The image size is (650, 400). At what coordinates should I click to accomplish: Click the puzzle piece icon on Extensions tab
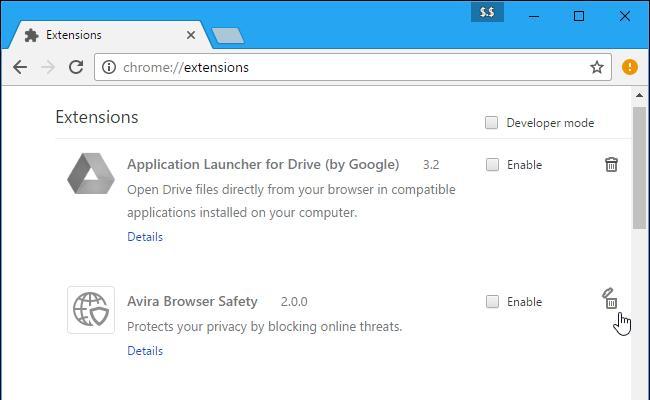(x=32, y=35)
